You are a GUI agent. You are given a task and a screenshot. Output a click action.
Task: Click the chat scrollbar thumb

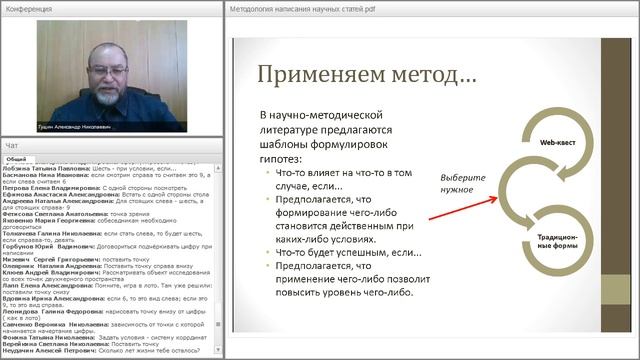[218, 324]
